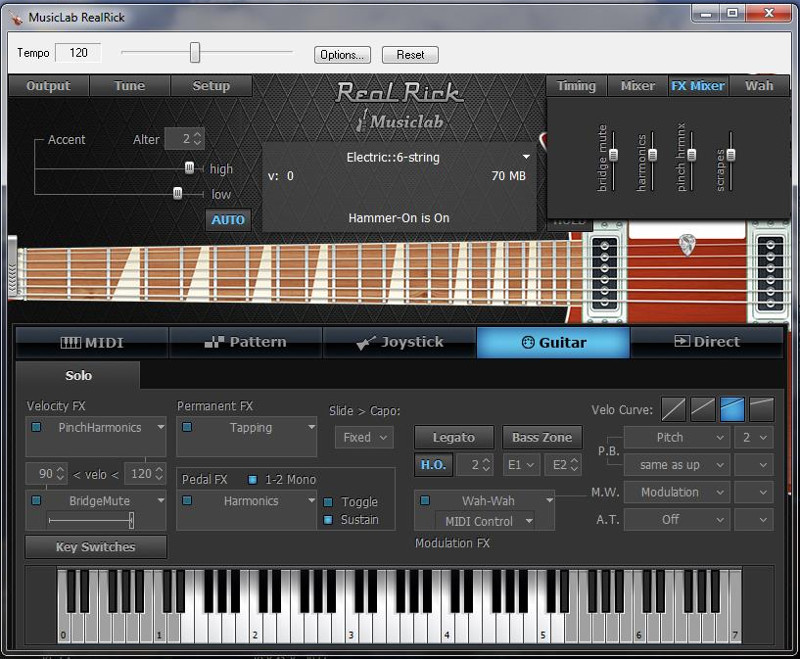Screen dimensions: 800x659
Task: Open the A.T. Off dropdown
Action: point(677,520)
